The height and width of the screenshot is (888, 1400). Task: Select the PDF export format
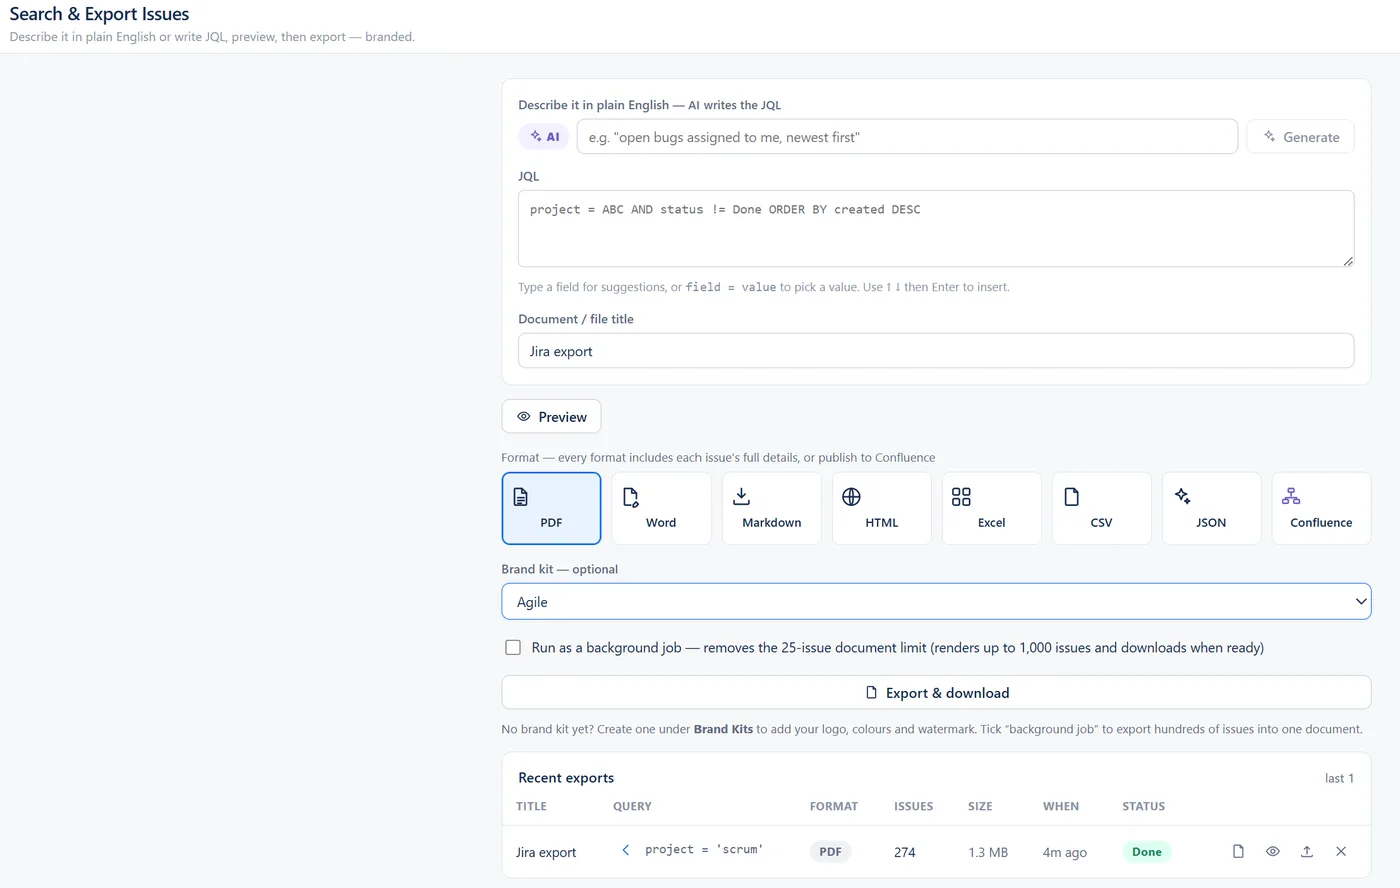pos(551,508)
